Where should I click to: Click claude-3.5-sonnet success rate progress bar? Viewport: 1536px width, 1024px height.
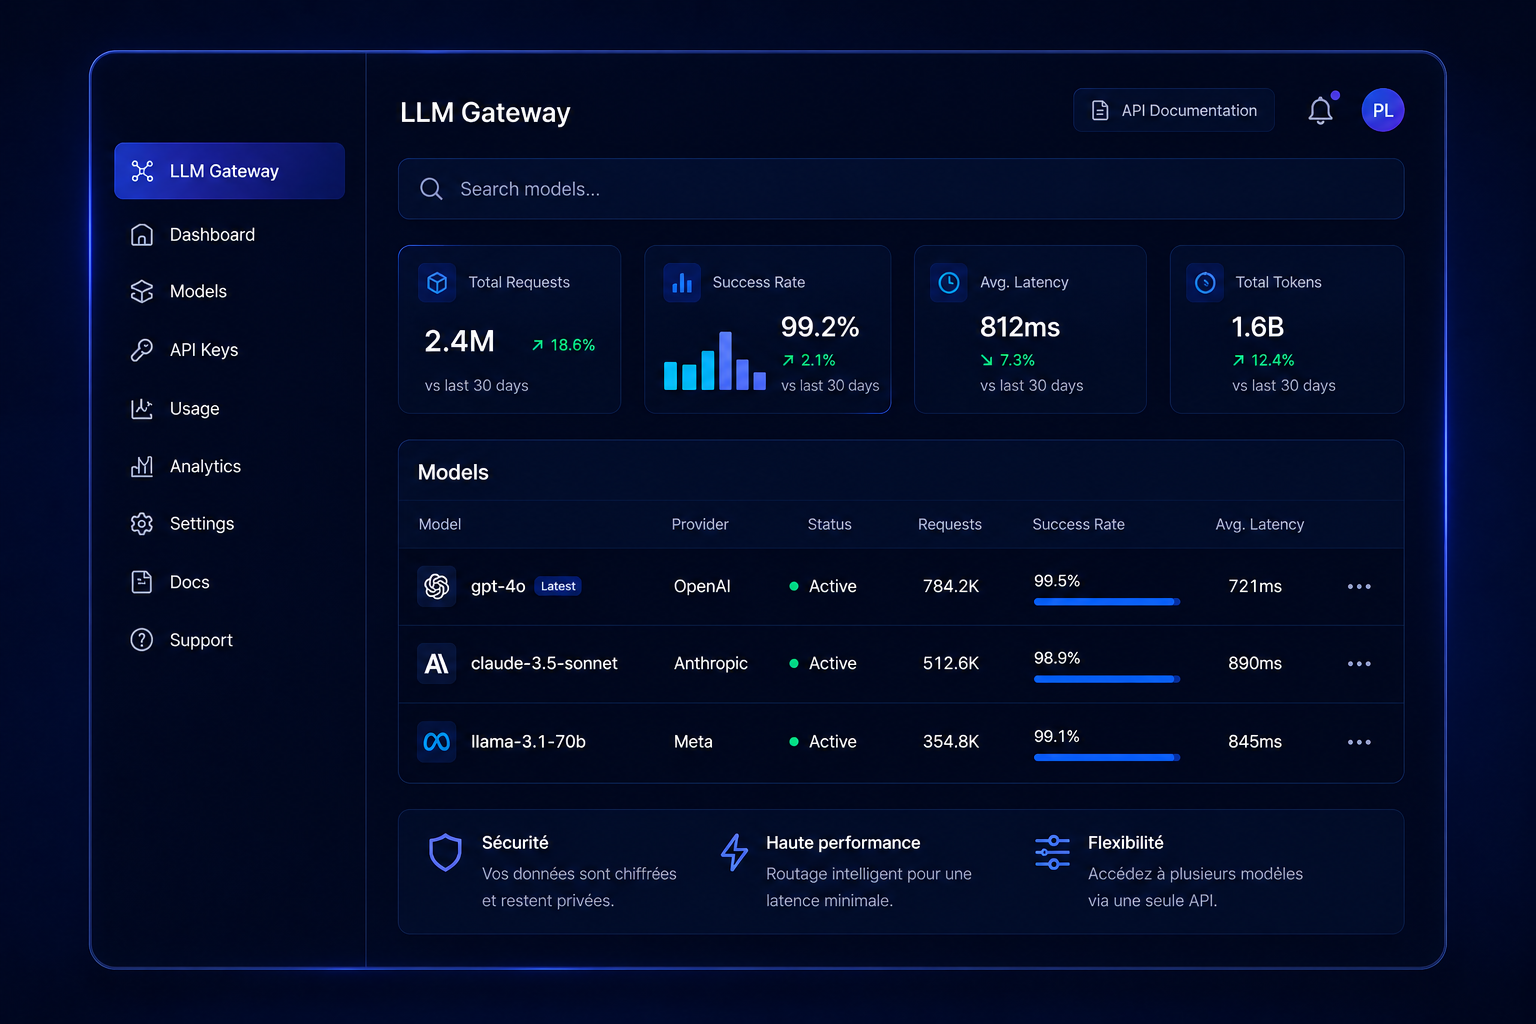pyautogui.click(x=1107, y=679)
